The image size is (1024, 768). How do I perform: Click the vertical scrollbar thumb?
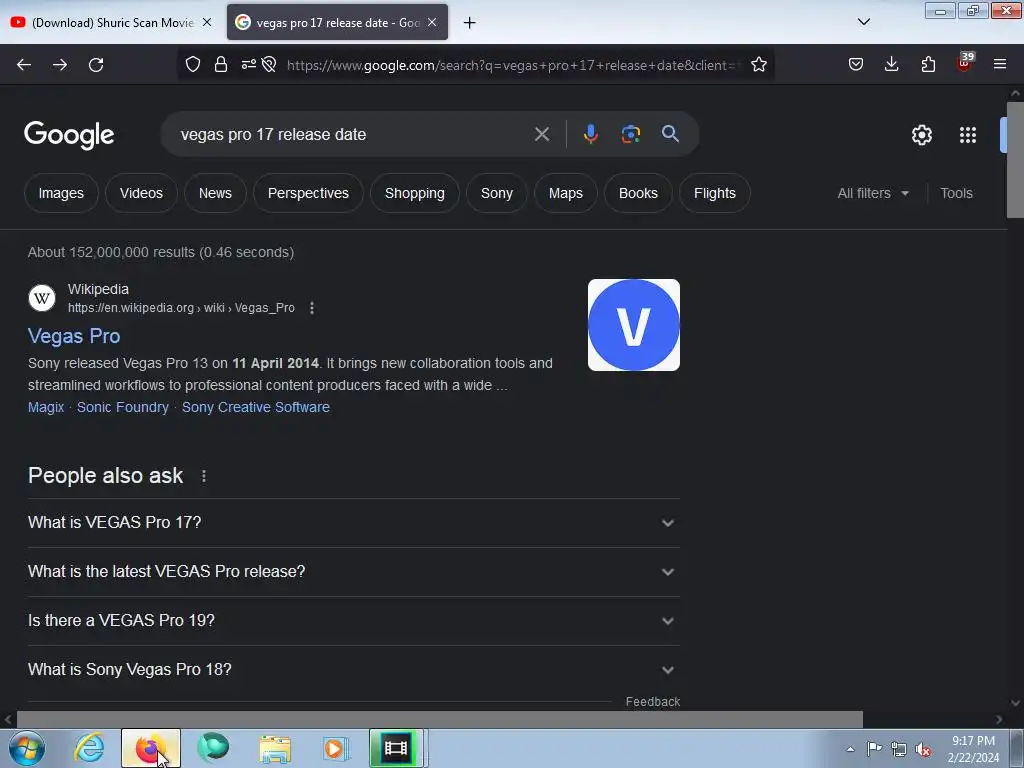pyautogui.click(x=1015, y=160)
